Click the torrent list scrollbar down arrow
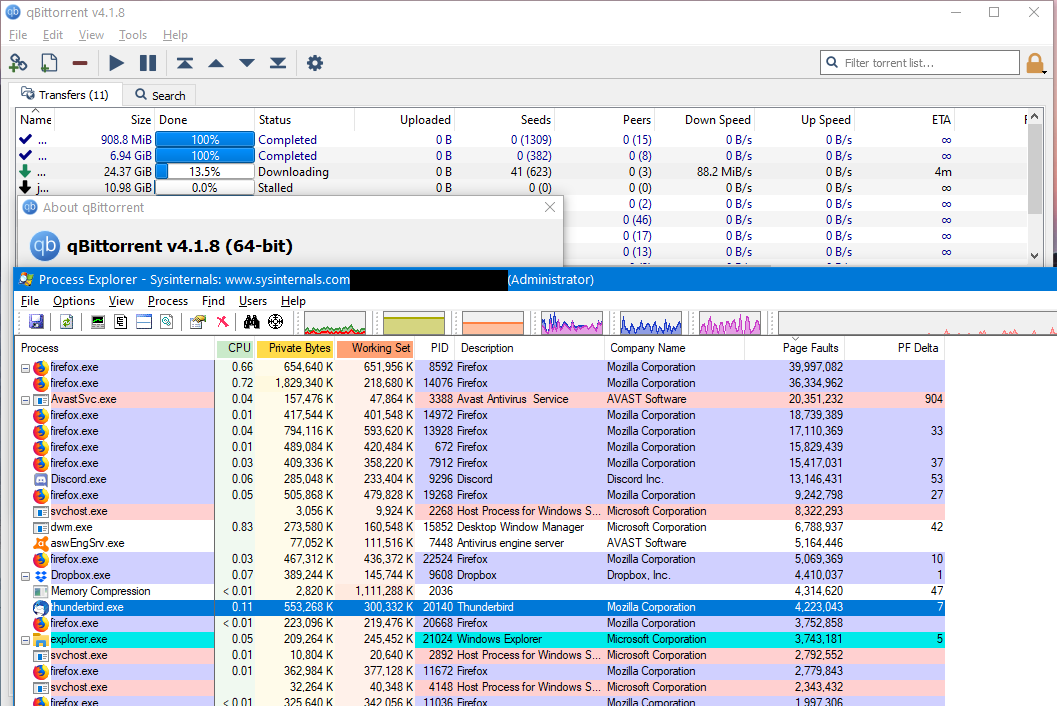This screenshot has width=1057, height=706. click(1035, 256)
